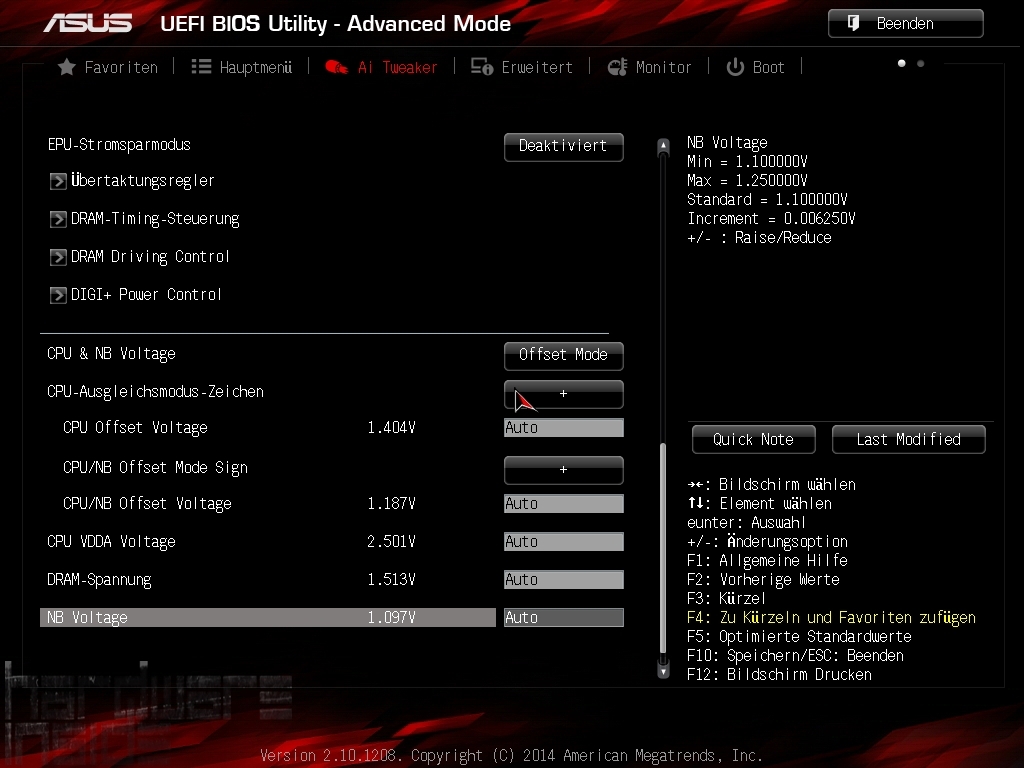
Task: Click the arrow icon beside DRAM-Timing-Steuerung
Action: [x=58, y=219]
